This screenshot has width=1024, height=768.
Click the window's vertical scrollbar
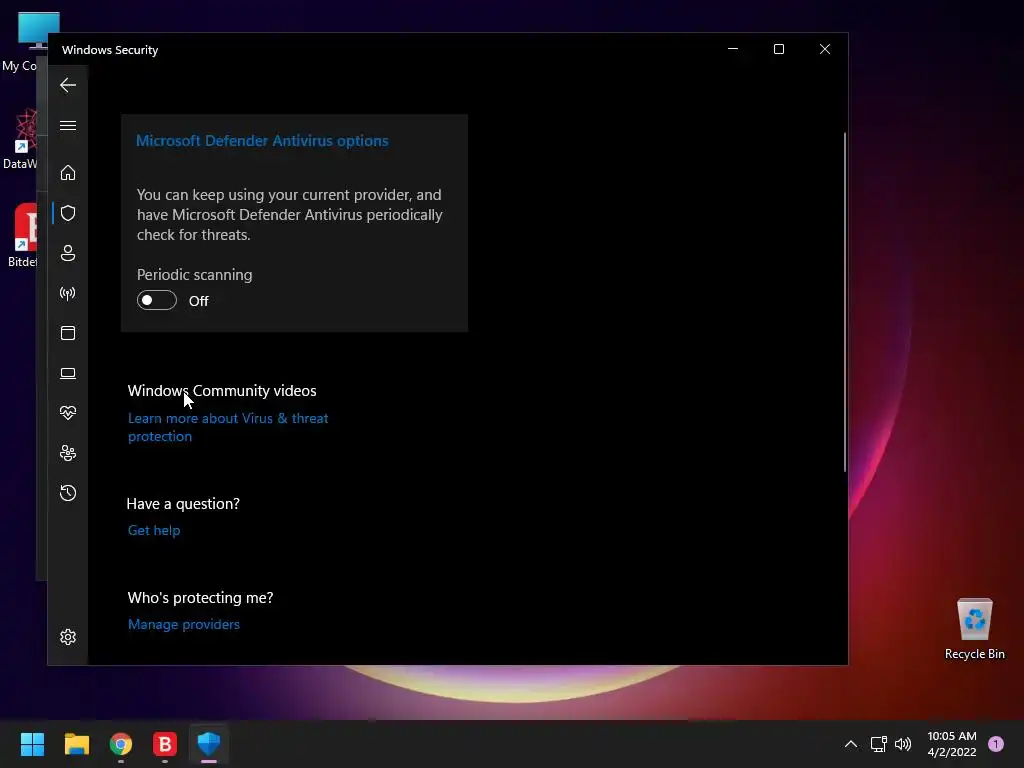click(844, 302)
